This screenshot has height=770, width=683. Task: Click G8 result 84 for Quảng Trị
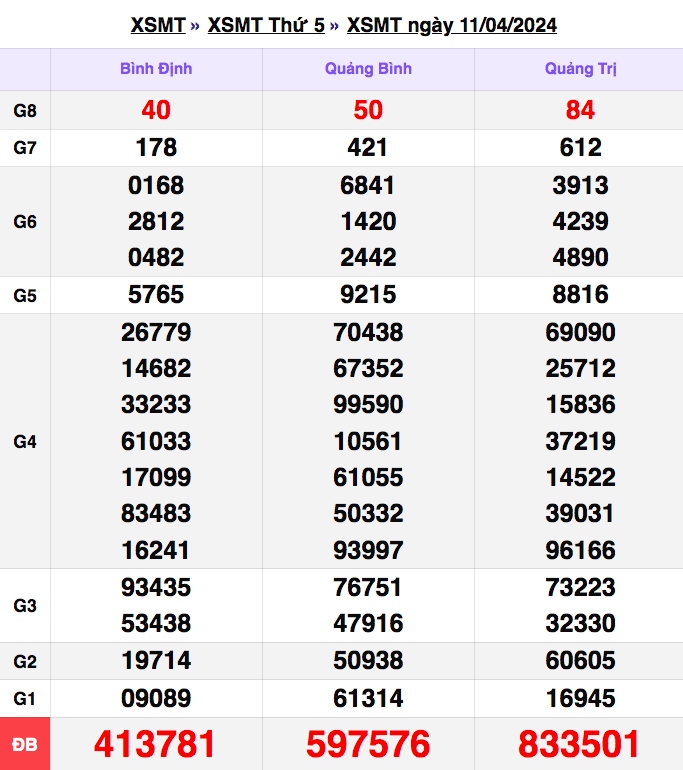[580, 110]
